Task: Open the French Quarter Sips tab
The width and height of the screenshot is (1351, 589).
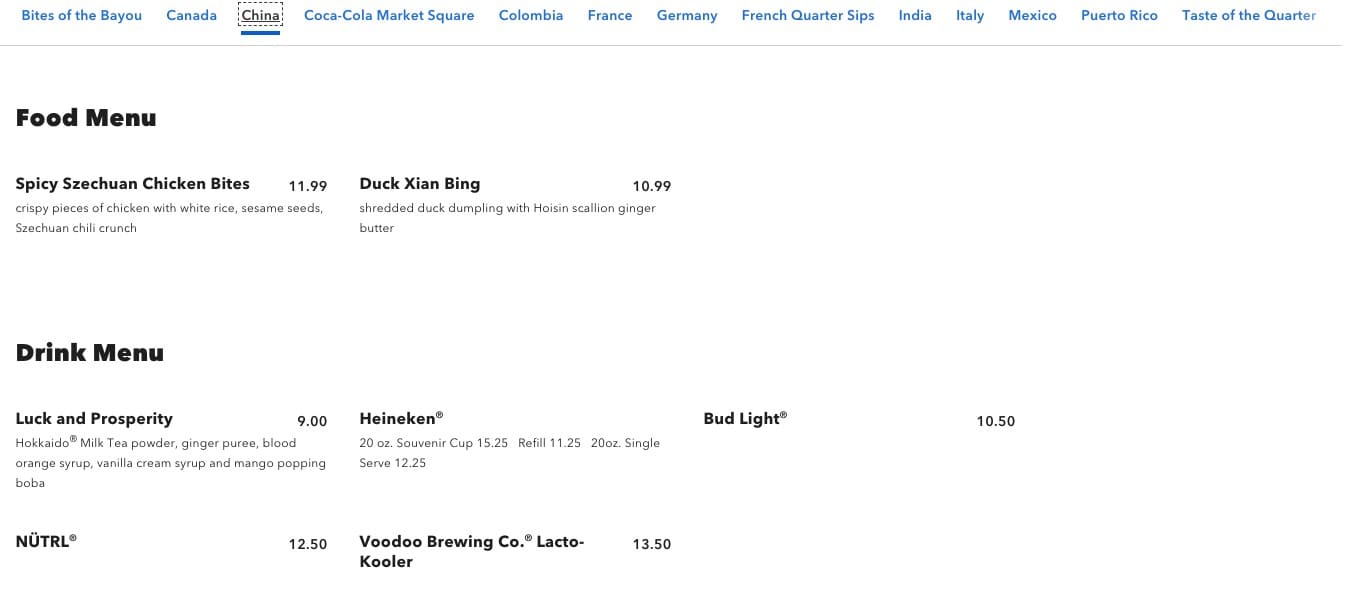Action: point(807,16)
